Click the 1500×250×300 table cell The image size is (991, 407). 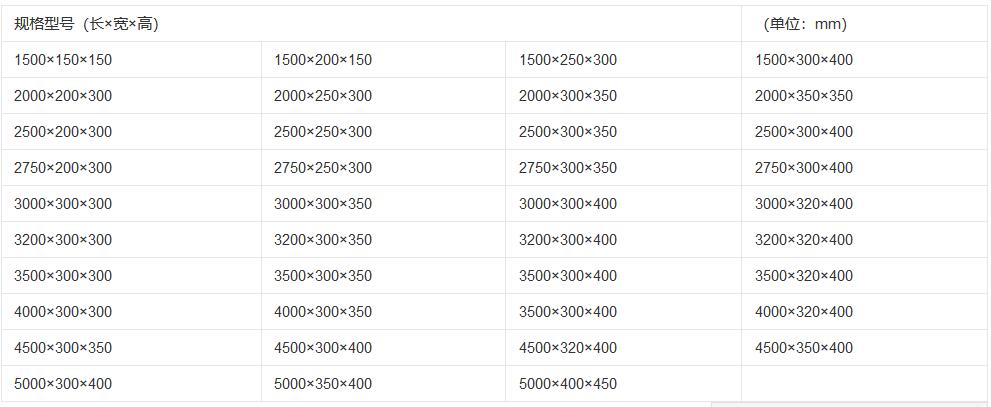(x=568, y=60)
